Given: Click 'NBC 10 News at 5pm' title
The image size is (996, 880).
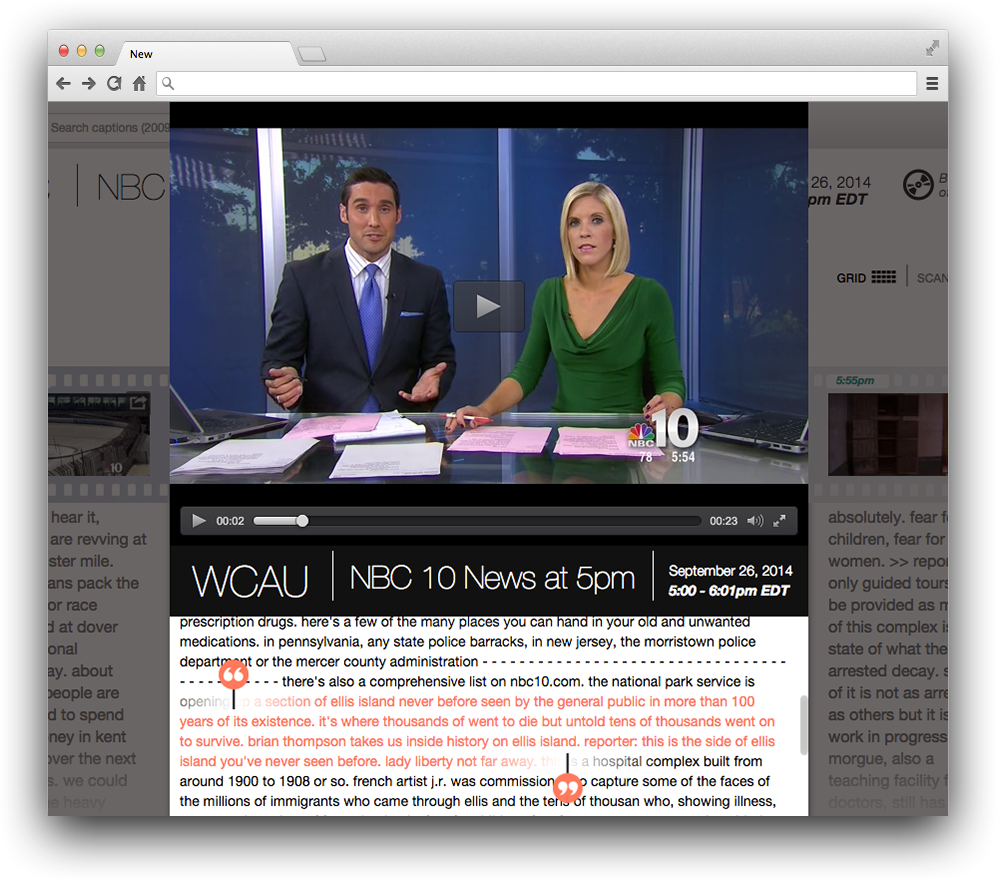Looking at the screenshot, I should (x=492, y=578).
